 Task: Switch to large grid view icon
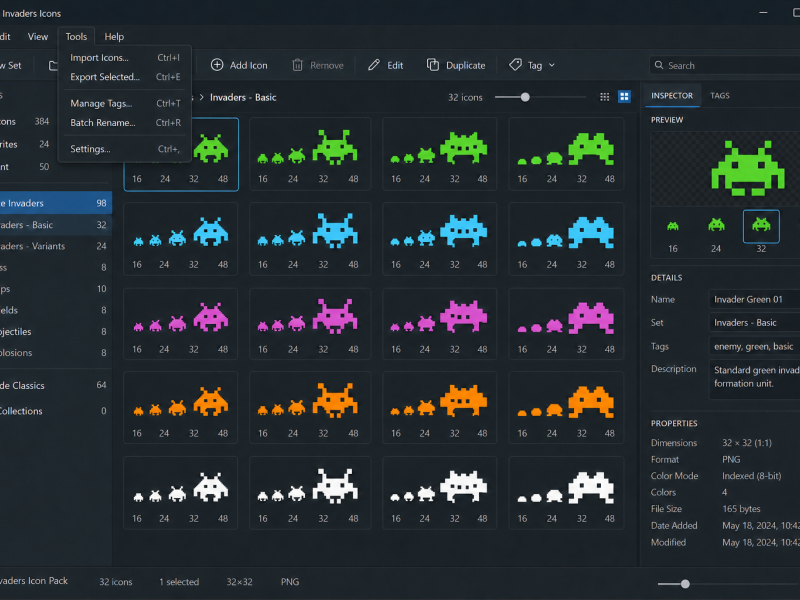(x=624, y=97)
